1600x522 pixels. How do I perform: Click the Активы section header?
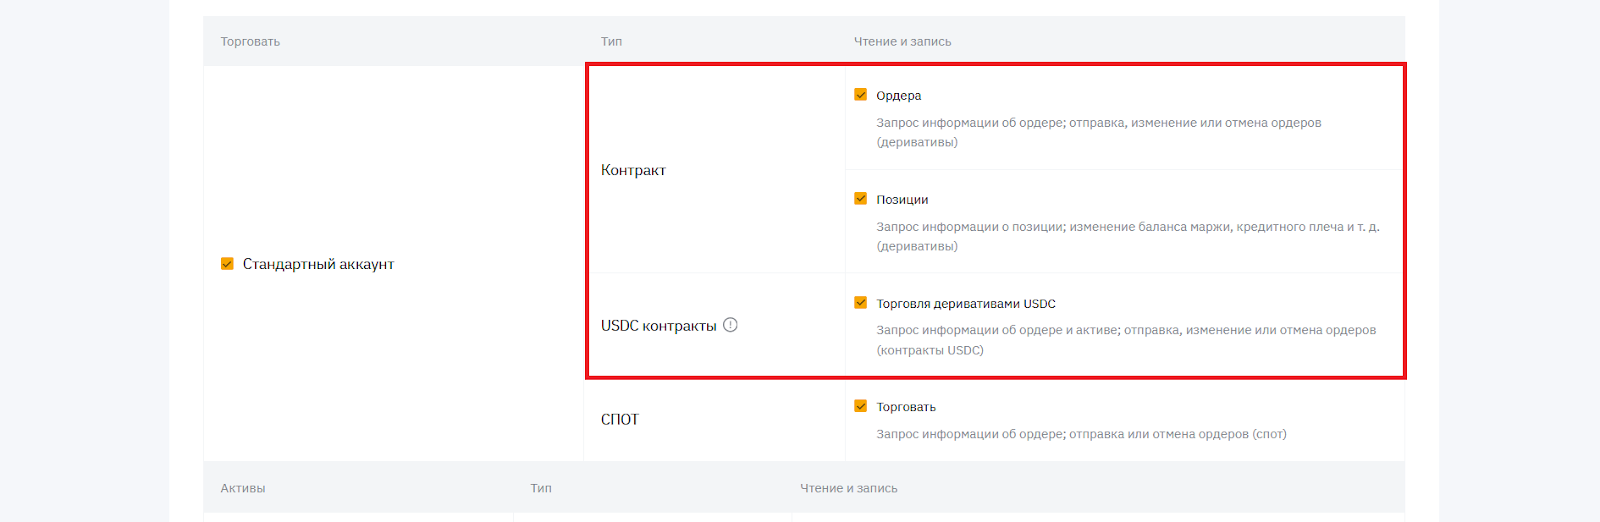click(x=243, y=489)
